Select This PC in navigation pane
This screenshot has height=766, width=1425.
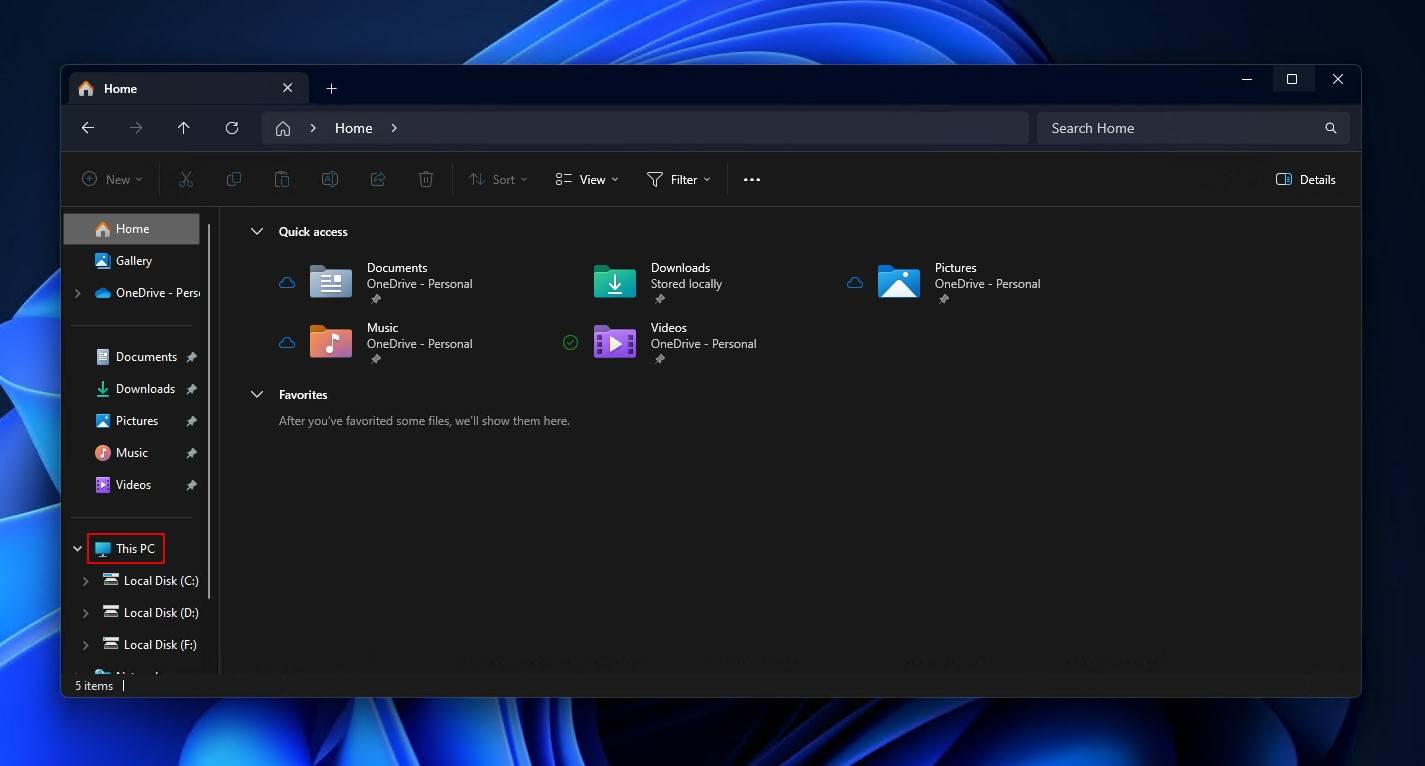pyautogui.click(x=125, y=549)
